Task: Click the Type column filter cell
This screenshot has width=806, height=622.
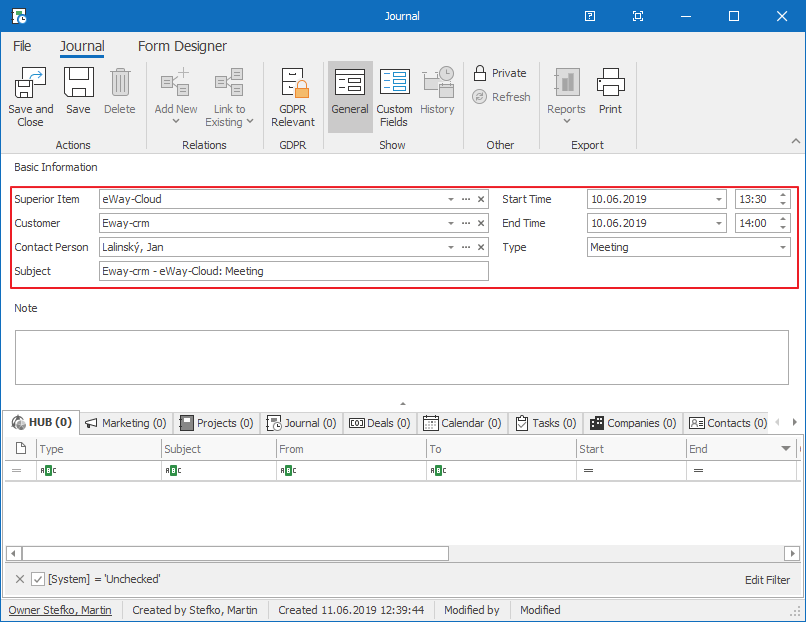Action: click(99, 470)
